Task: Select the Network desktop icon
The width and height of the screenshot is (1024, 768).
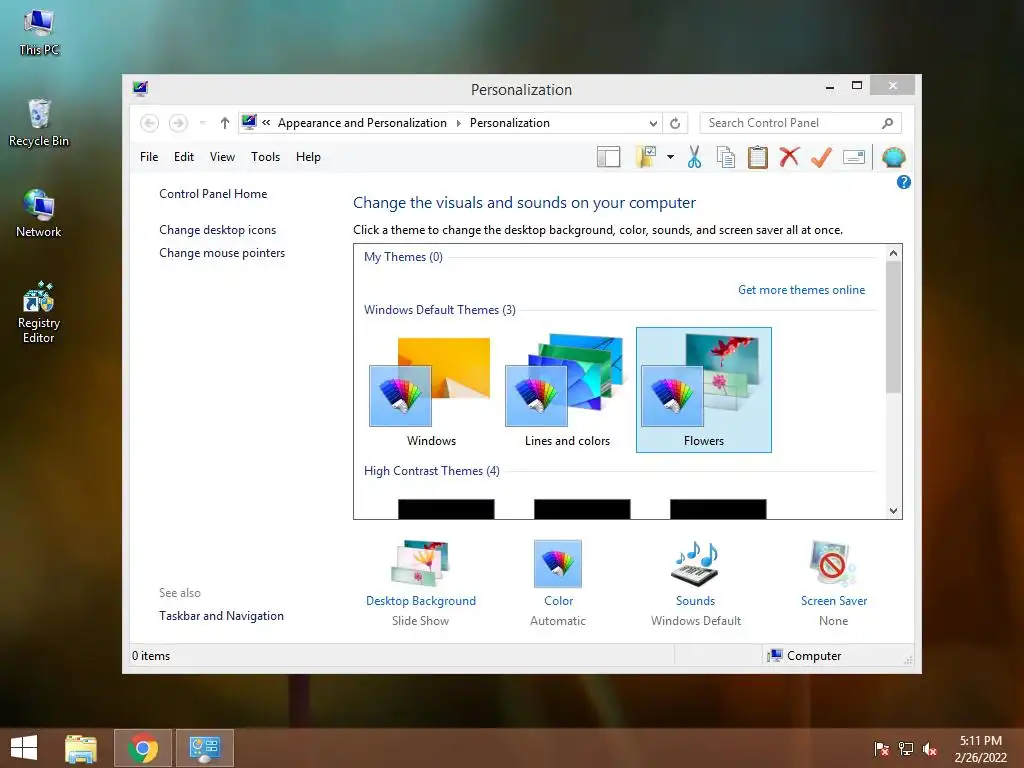Action: tap(39, 214)
